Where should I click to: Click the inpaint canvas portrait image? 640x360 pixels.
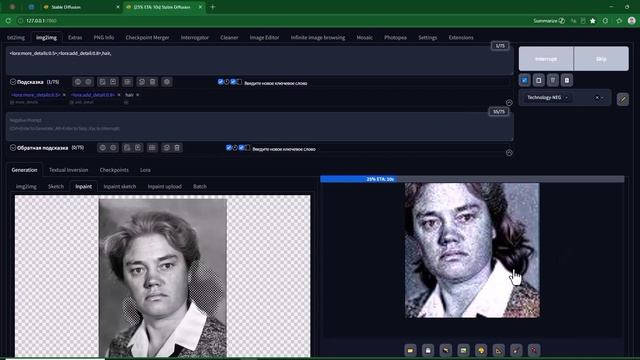[162, 278]
